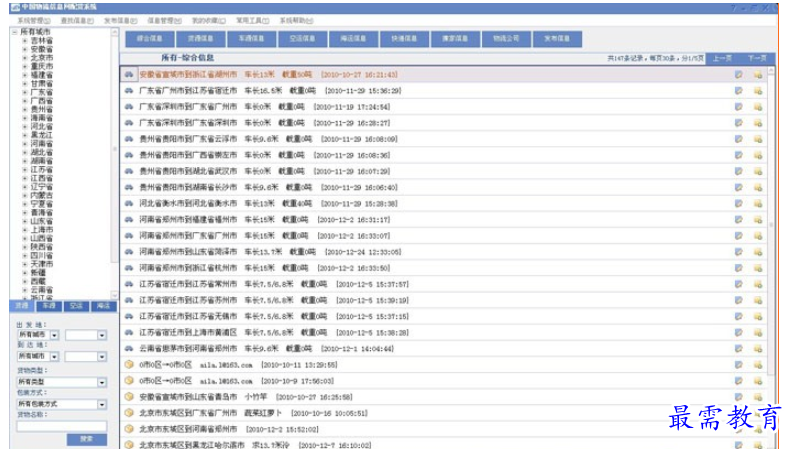The image size is (790, 449).
Task: Open the 出发地 city dropdown
Action: click(x=102, y=335)
